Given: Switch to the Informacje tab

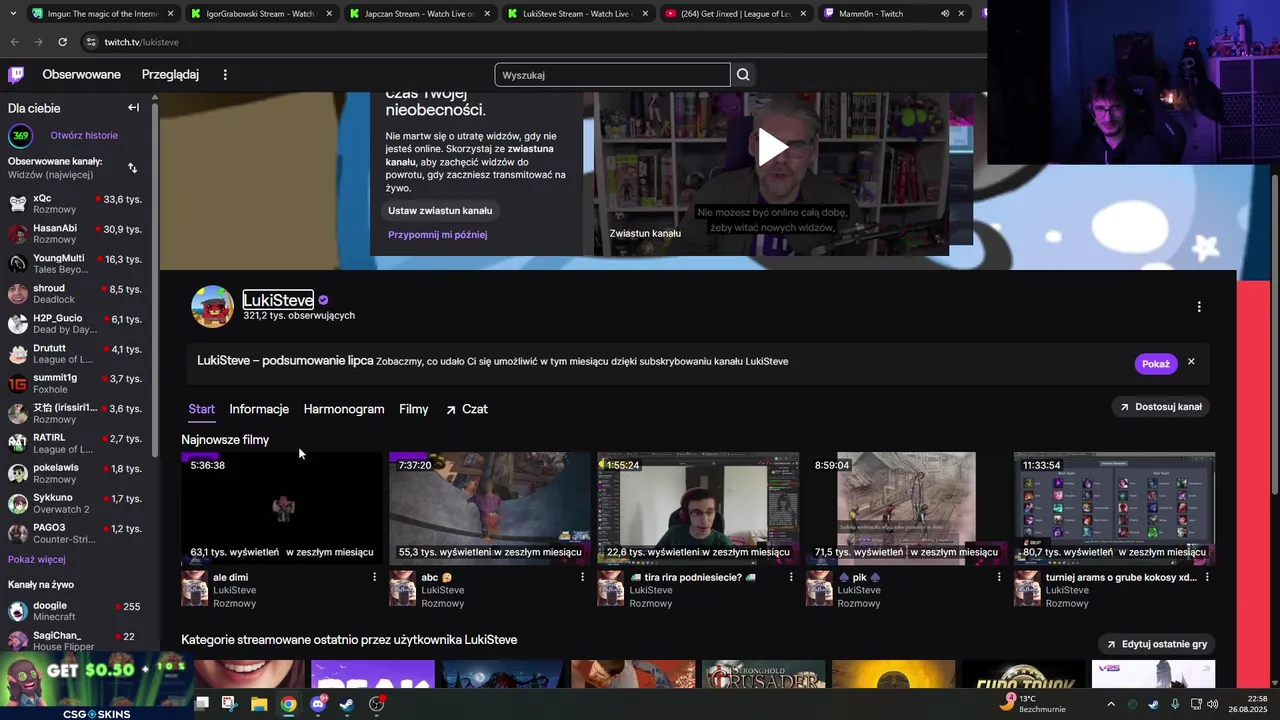Looking at the screenshot, I should click(259, 409).
